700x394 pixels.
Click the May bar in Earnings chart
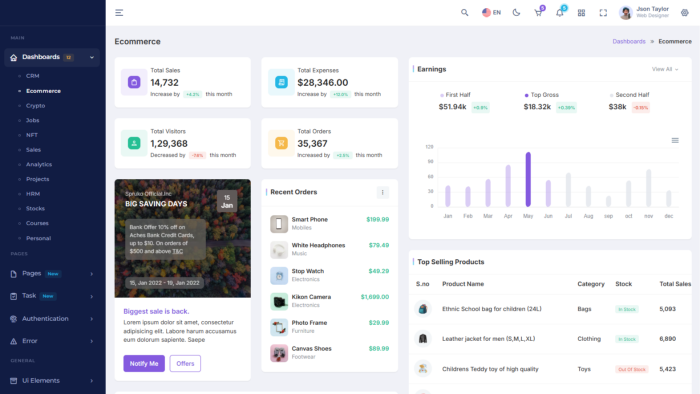coord(528,179)
